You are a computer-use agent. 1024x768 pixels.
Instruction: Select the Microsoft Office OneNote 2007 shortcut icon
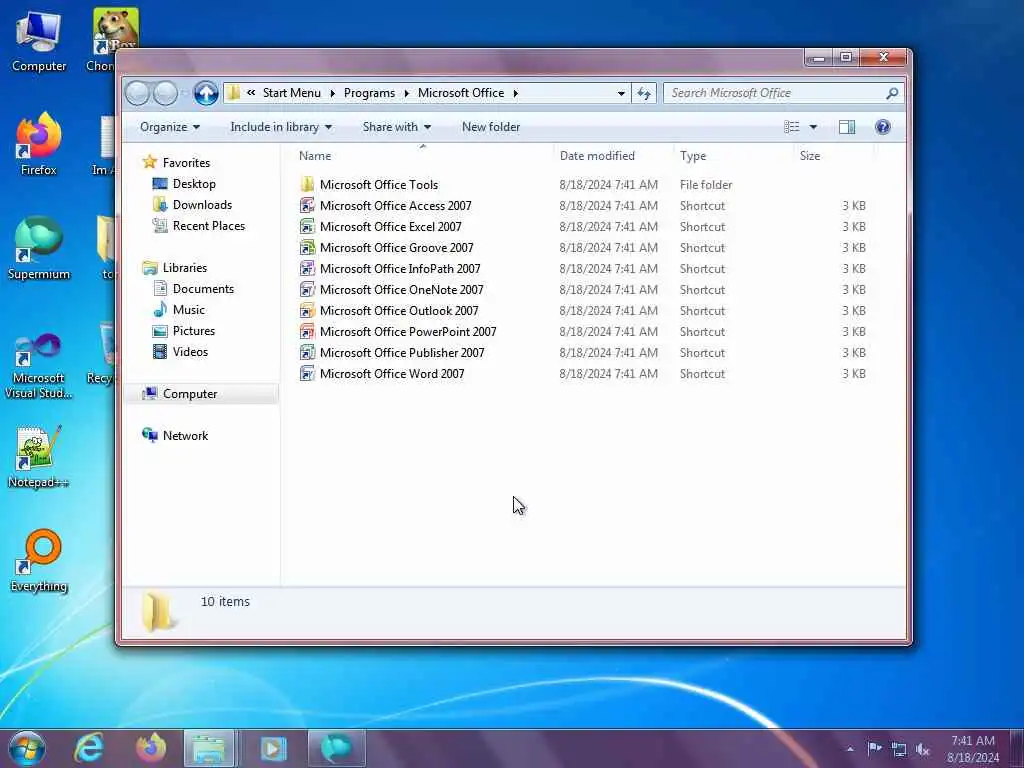[x=307, y=289]
